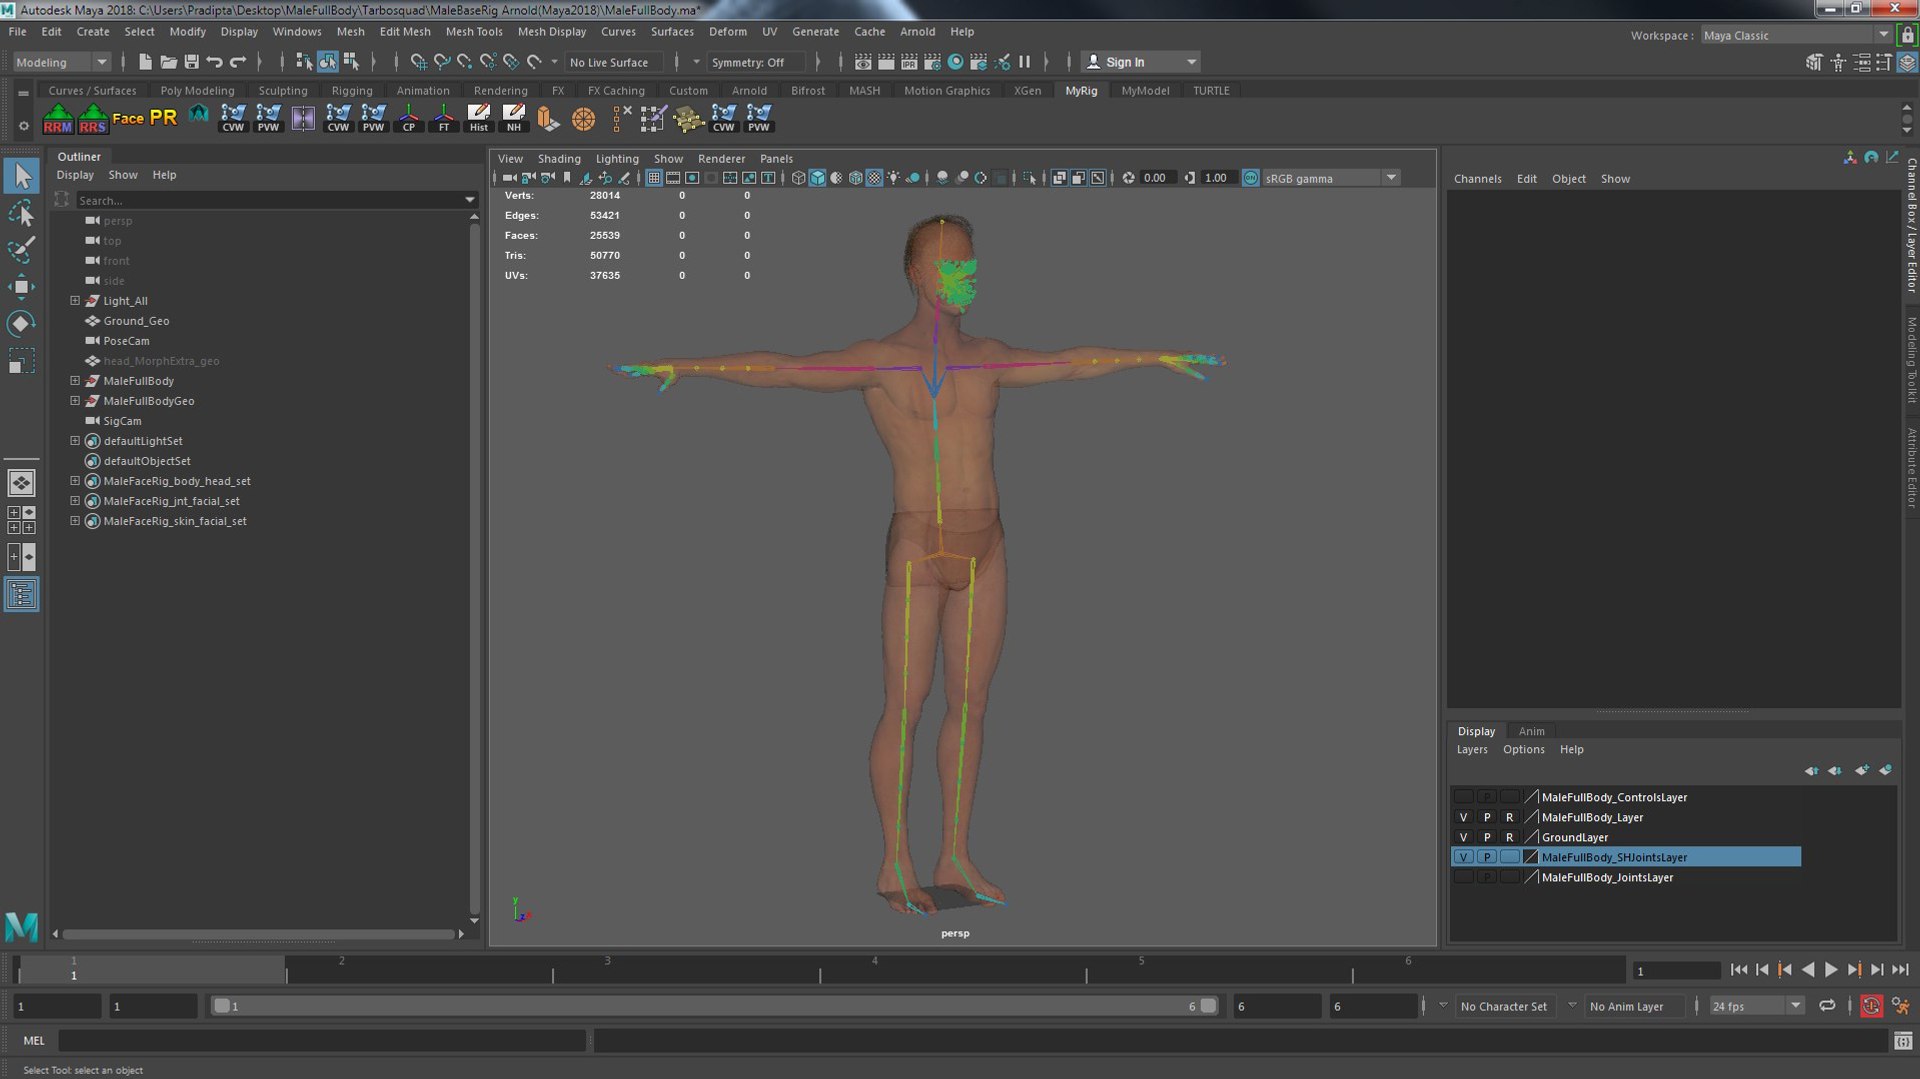Save the current scene
The image size is (1920, 1079).
(191, 62)
